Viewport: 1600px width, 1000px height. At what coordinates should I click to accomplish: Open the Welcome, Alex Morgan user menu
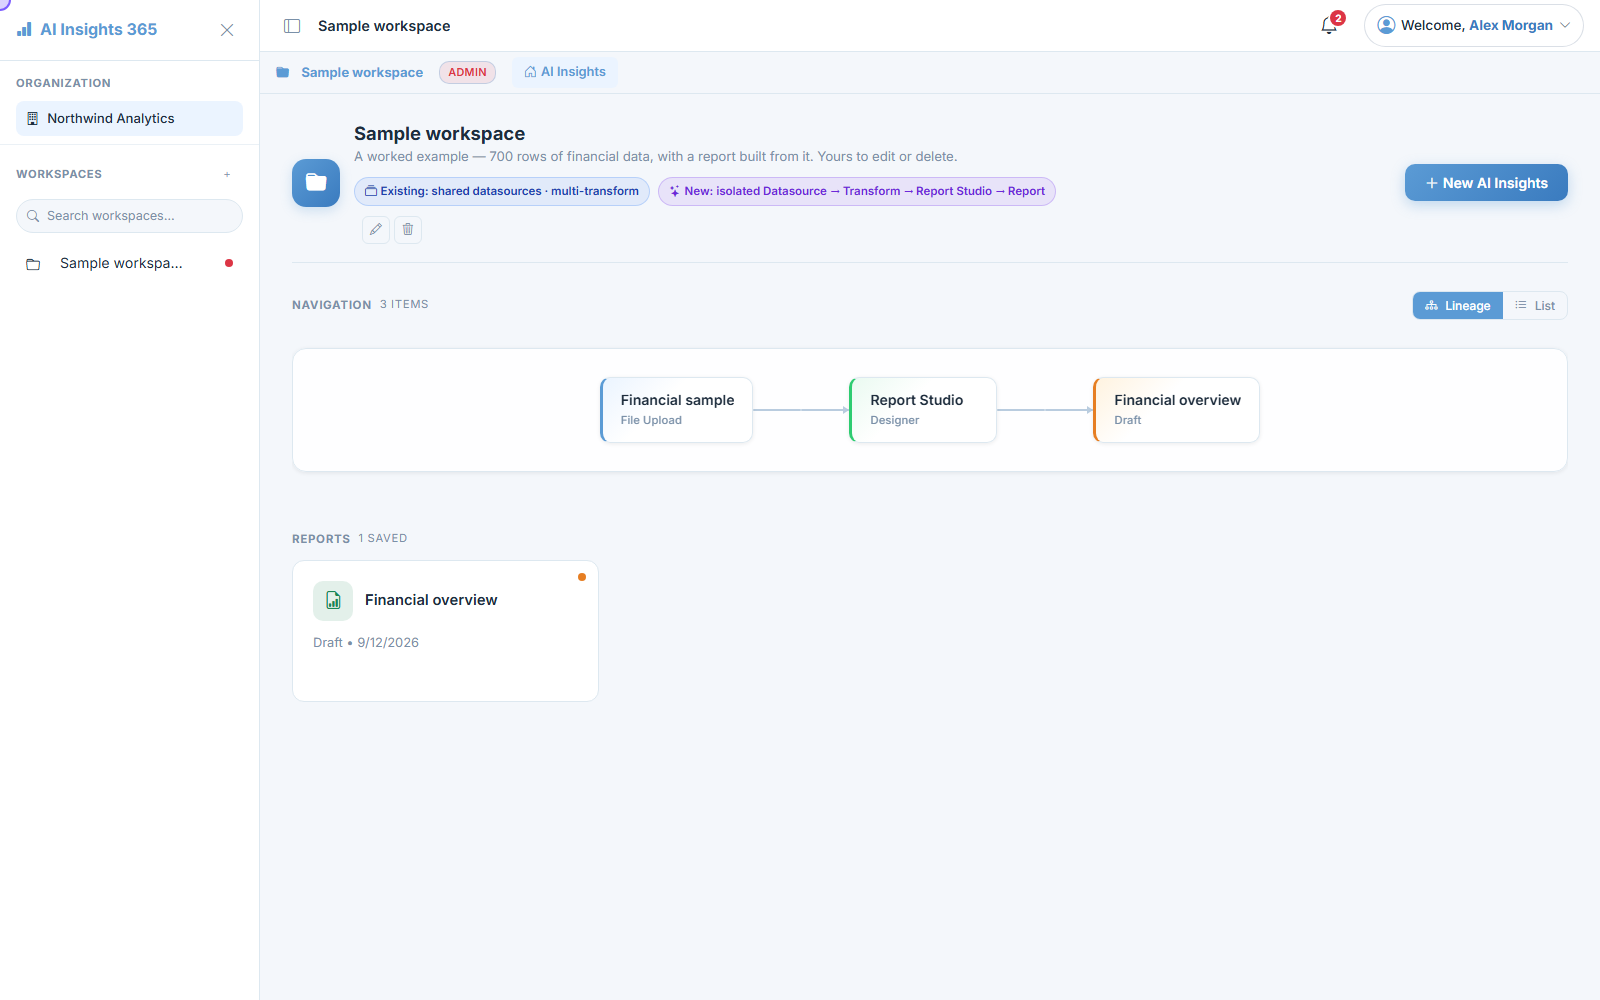point(1473,26)
